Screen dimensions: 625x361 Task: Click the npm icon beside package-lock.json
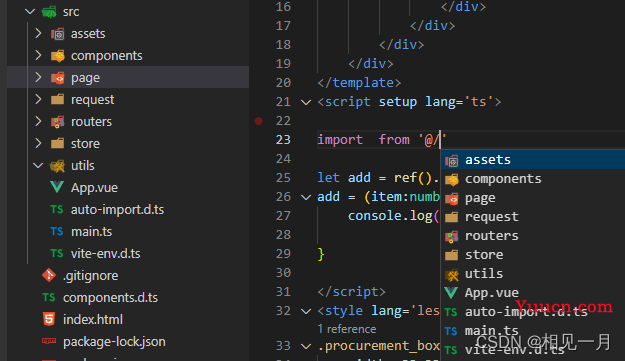(49, 341)
